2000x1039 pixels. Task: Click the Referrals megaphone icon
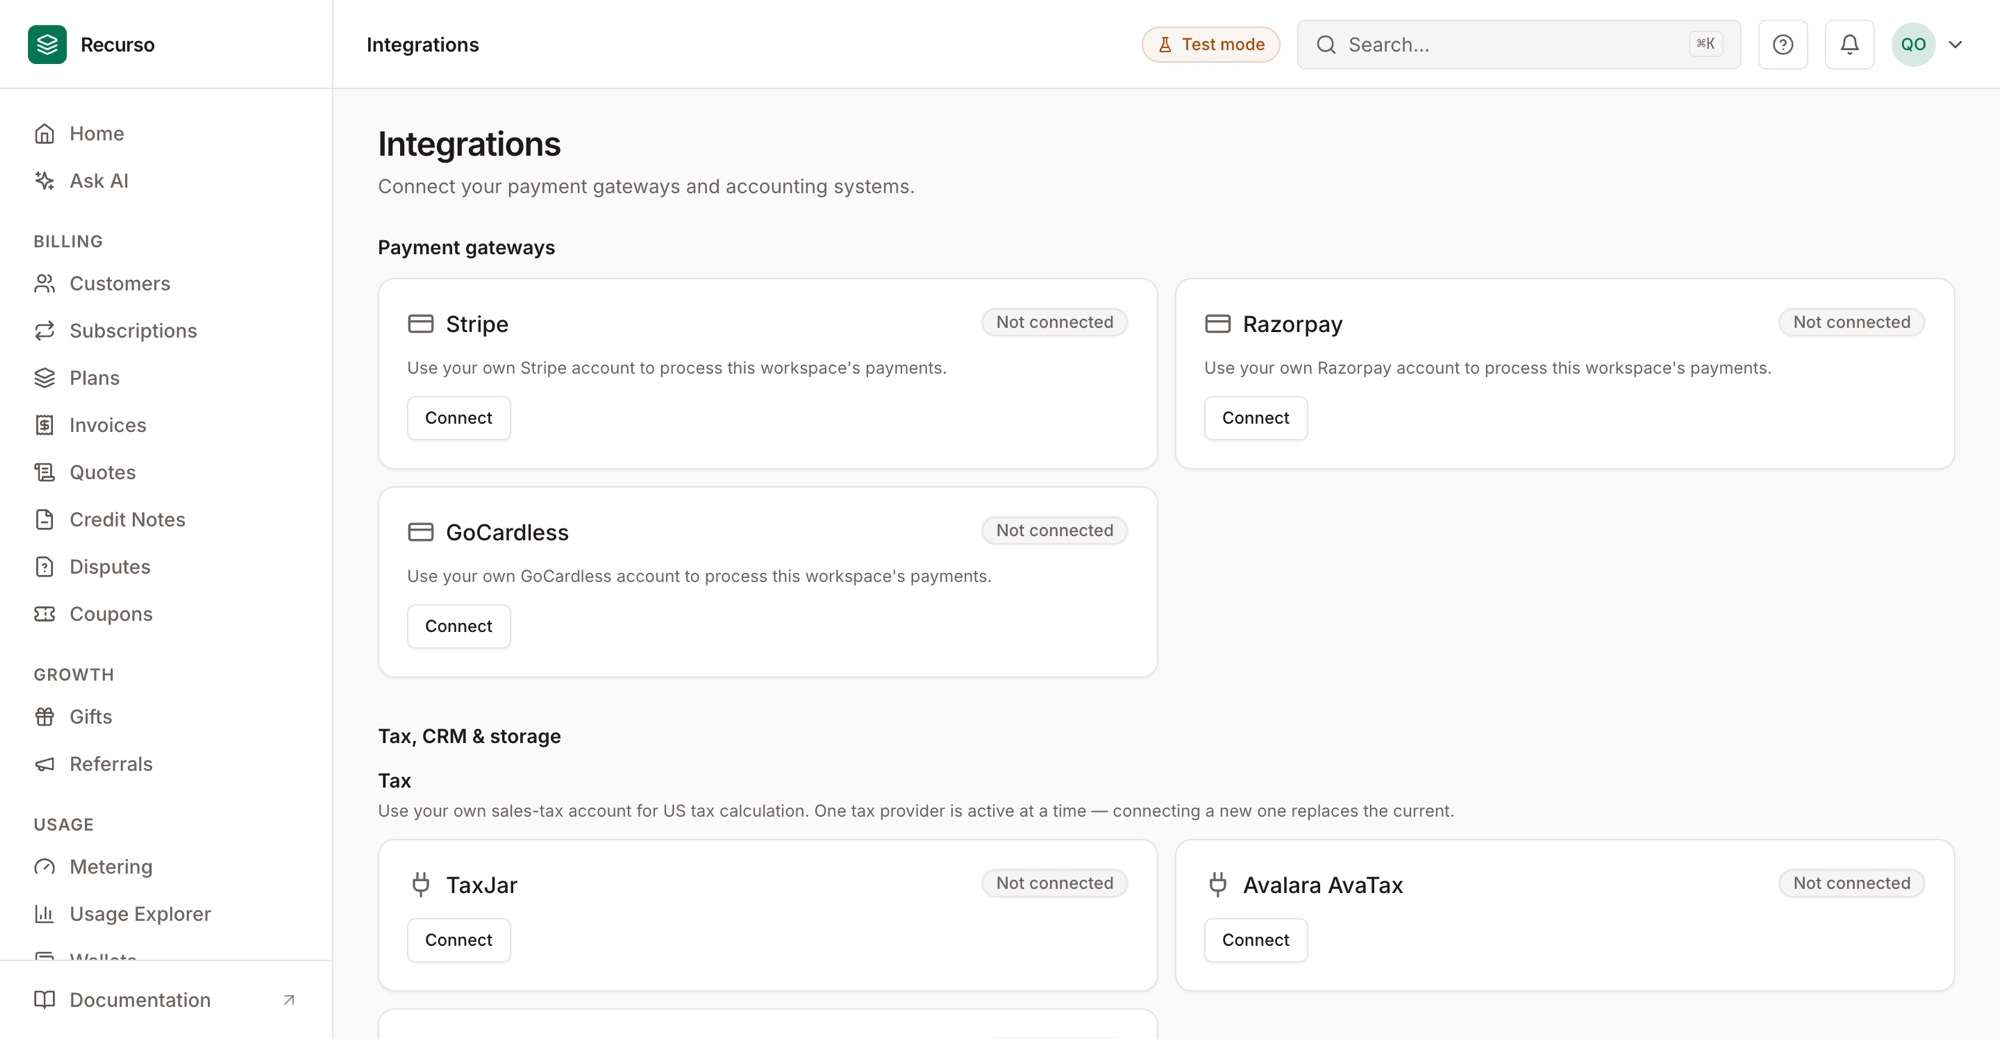45,763
